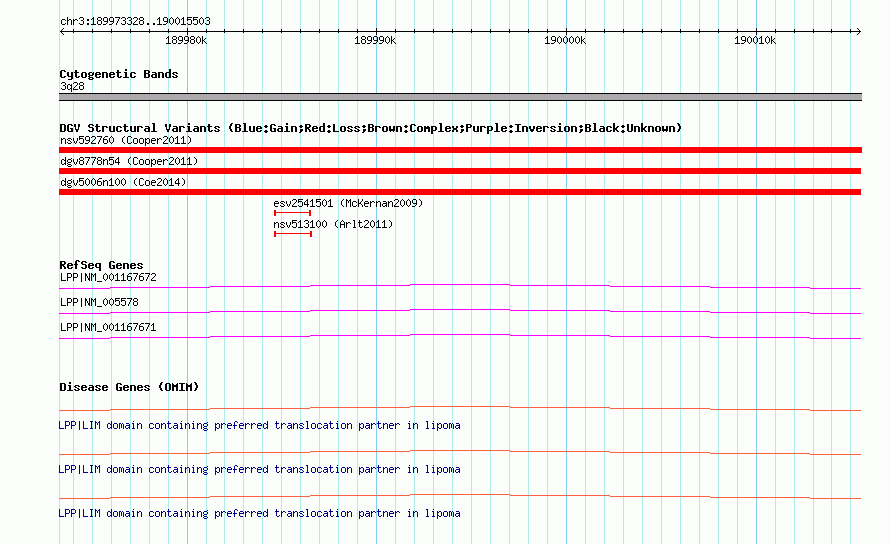Viewport: 890px width, 544px height.
Task: Click the gray 3q28 cytogenetic band bar
Action: [x=460, y=97]
